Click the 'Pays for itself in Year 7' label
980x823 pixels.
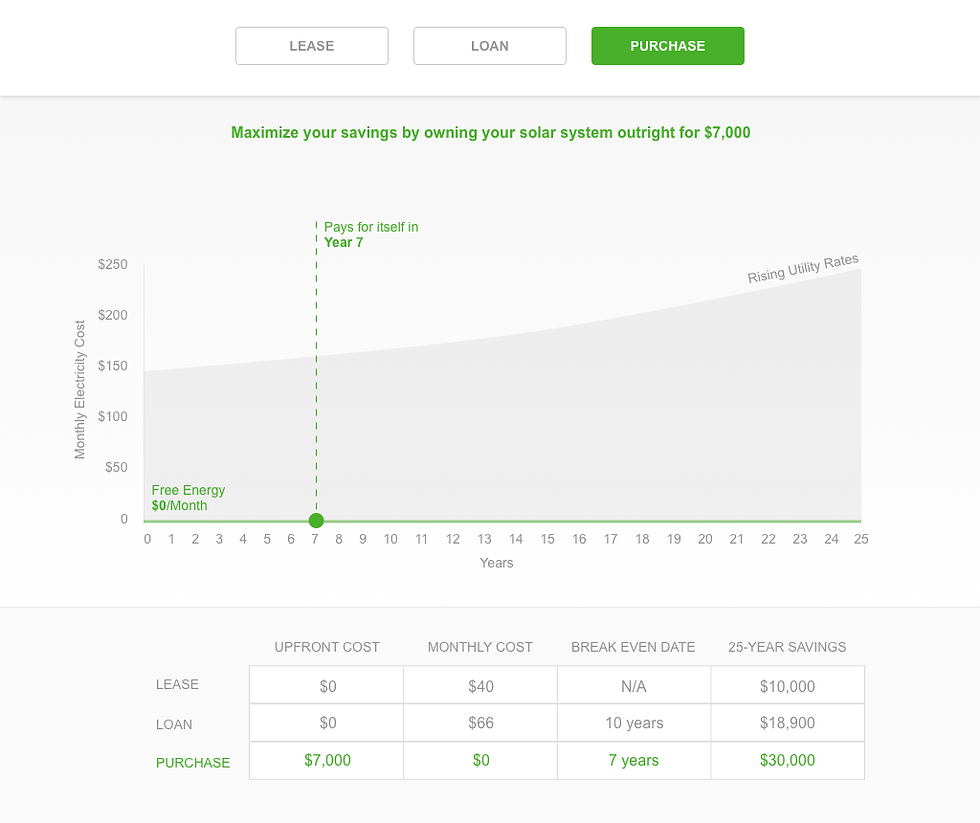(x=371, y=235)
